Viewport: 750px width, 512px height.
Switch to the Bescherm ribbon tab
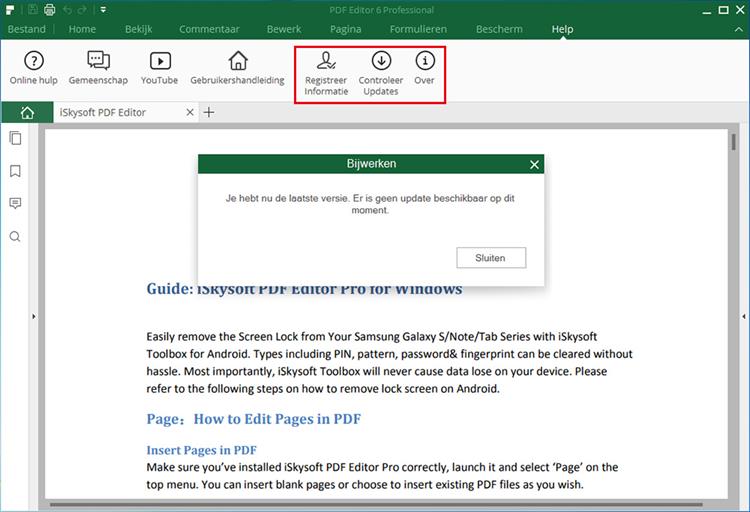click(x=499, y=29)
